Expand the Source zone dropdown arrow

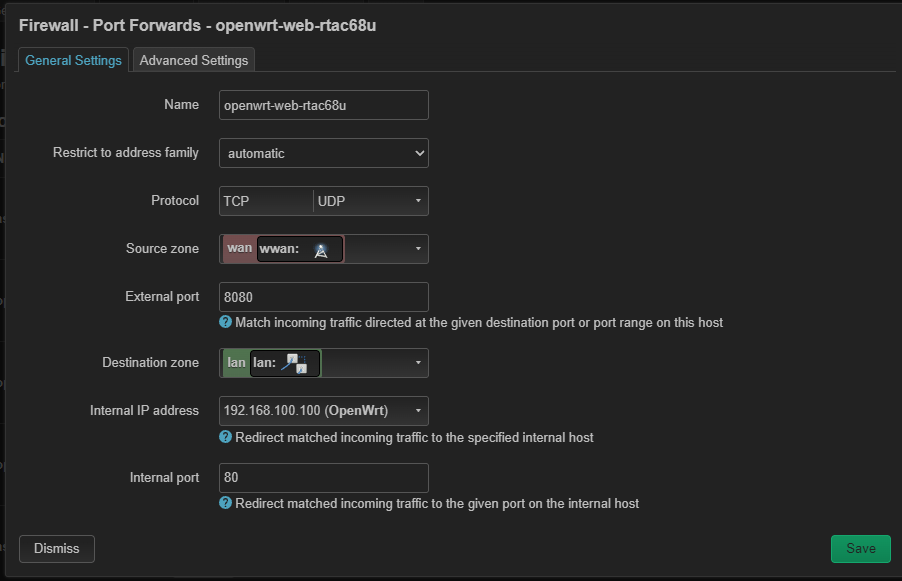418,249
